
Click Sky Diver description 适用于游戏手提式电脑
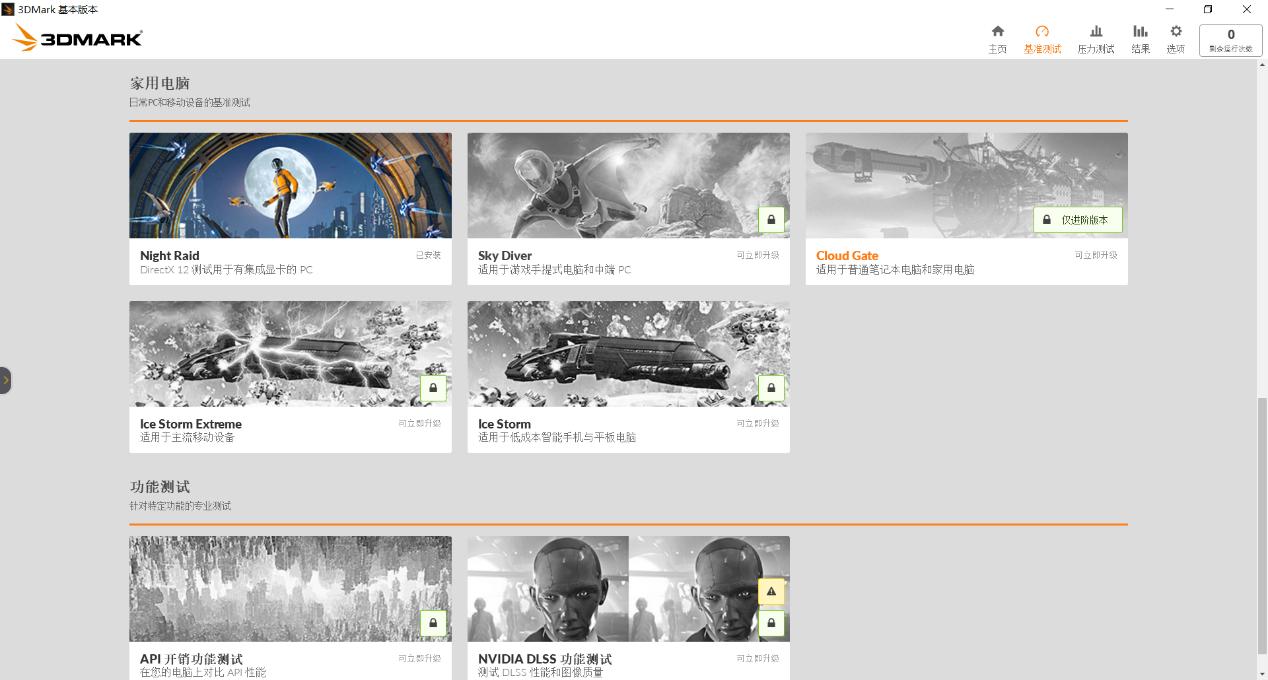pos(554,269)
